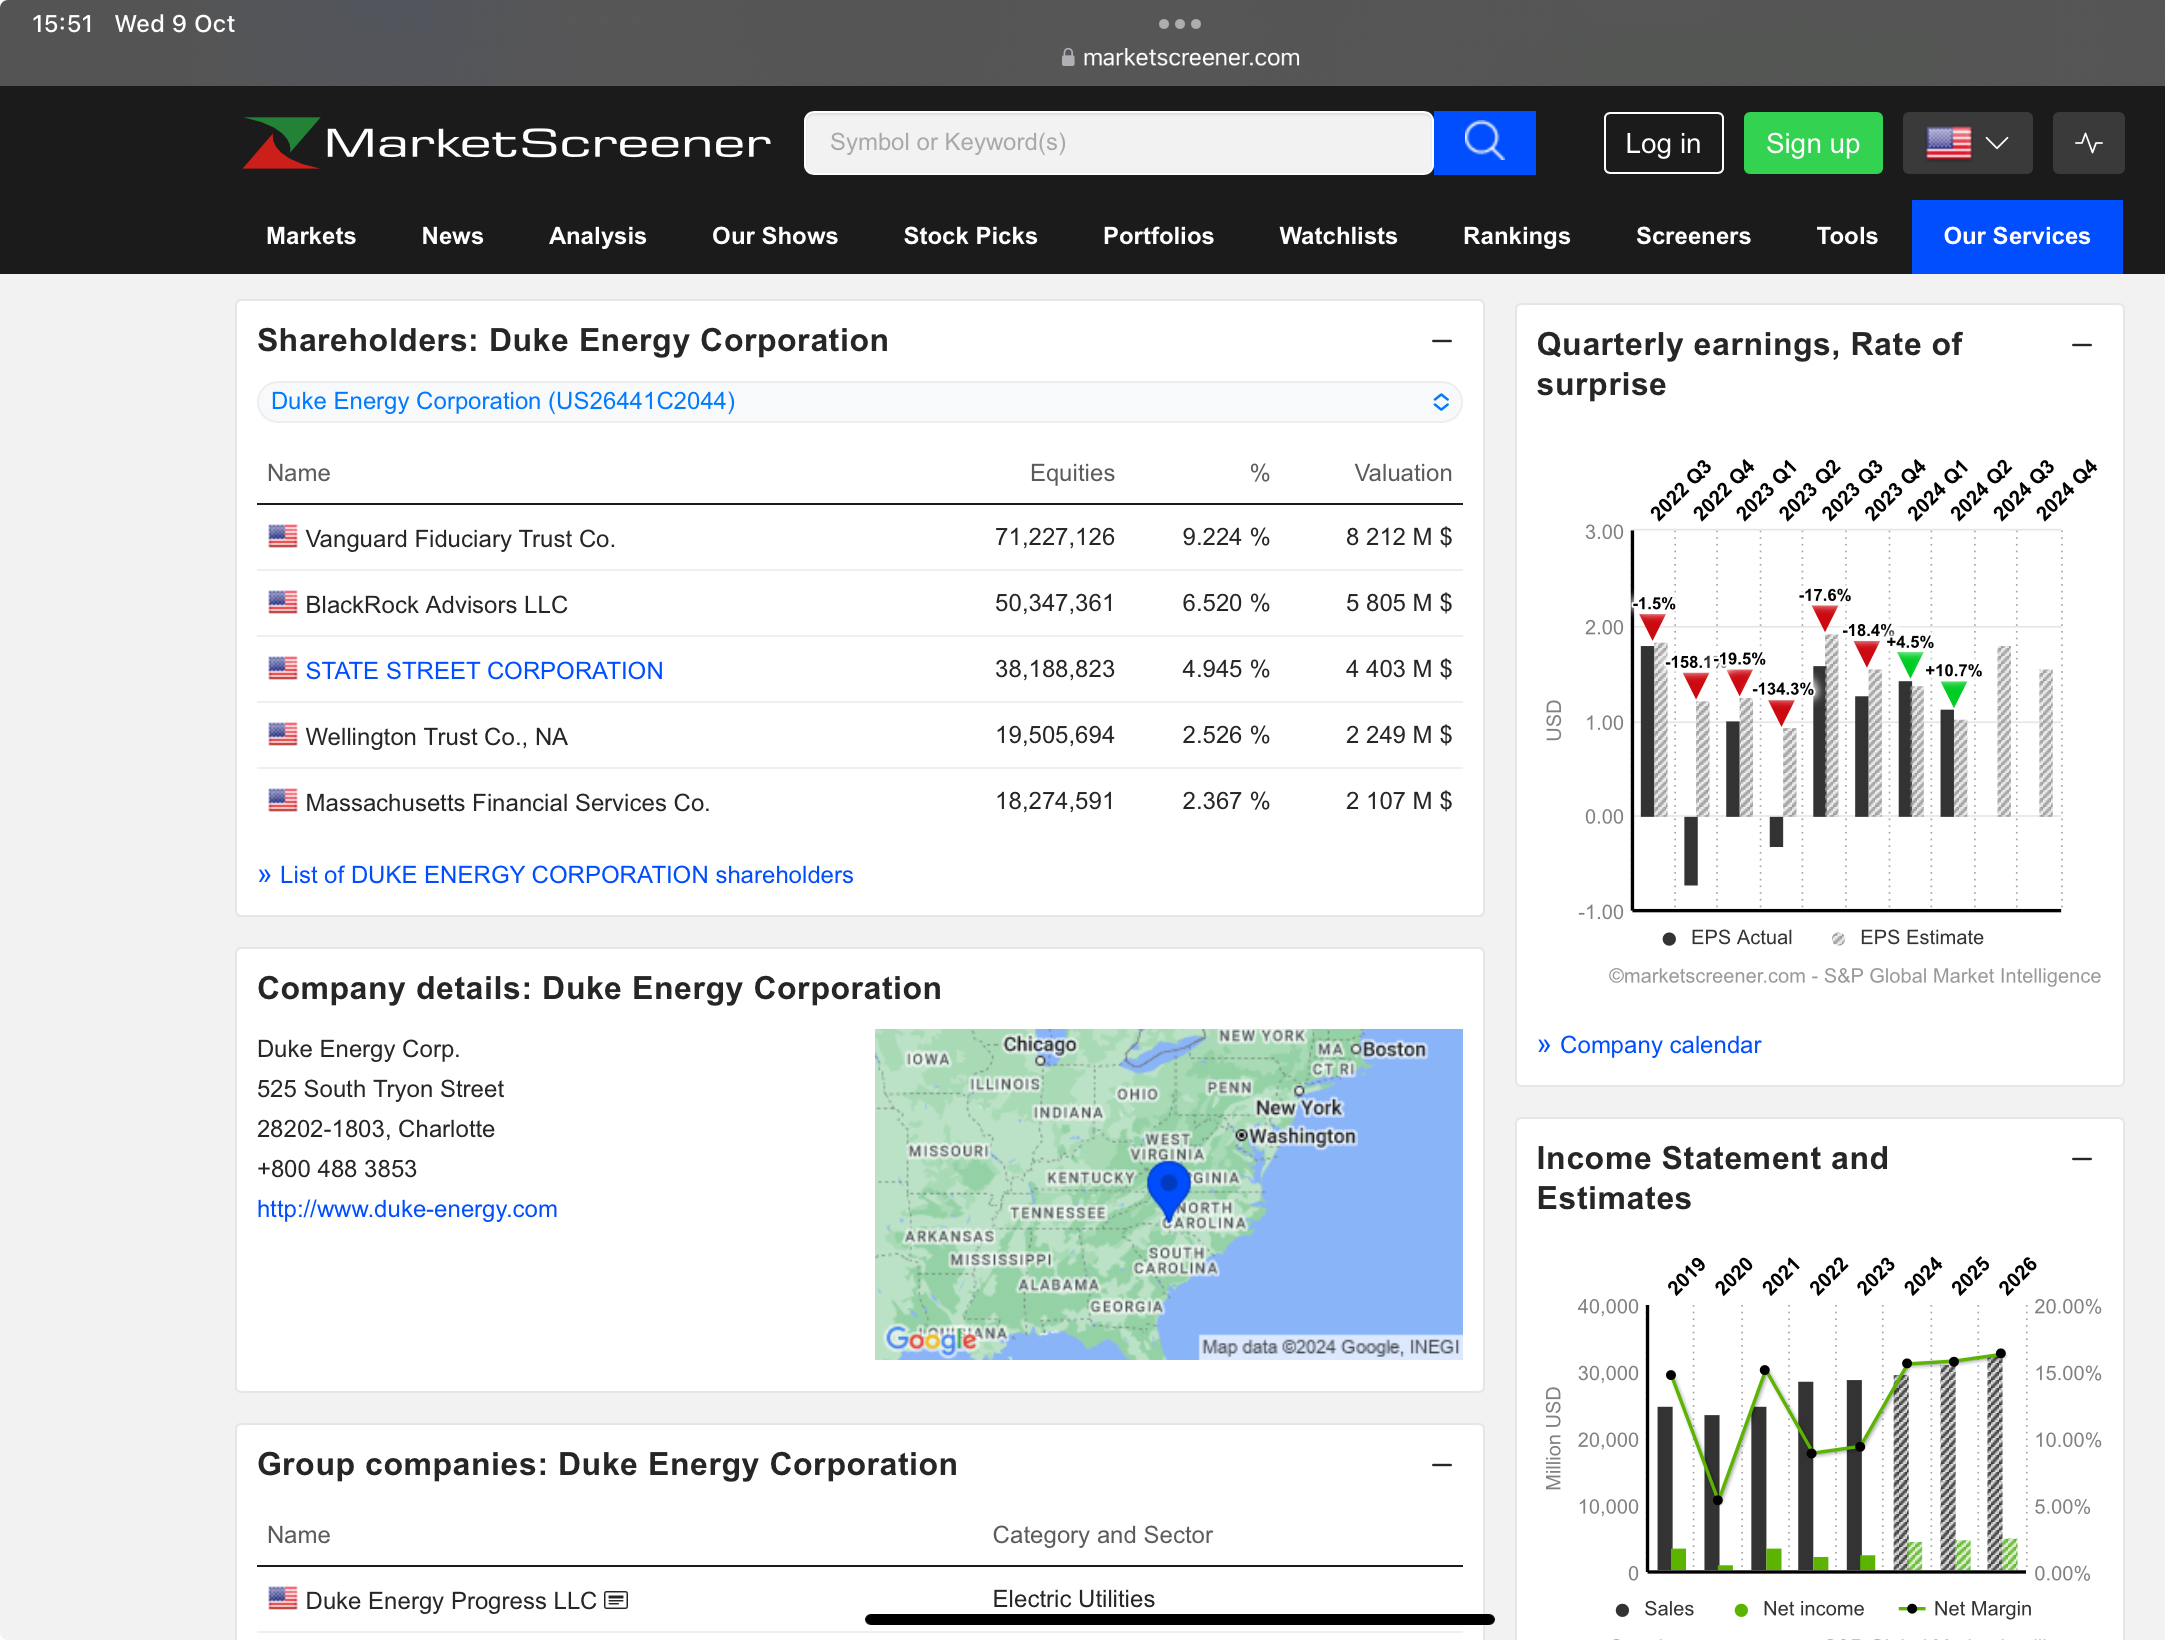The width and height of the screenshot is (2165, 1640).
Task: Open the duke-energy.com website link
Action: click(407, 1209)
